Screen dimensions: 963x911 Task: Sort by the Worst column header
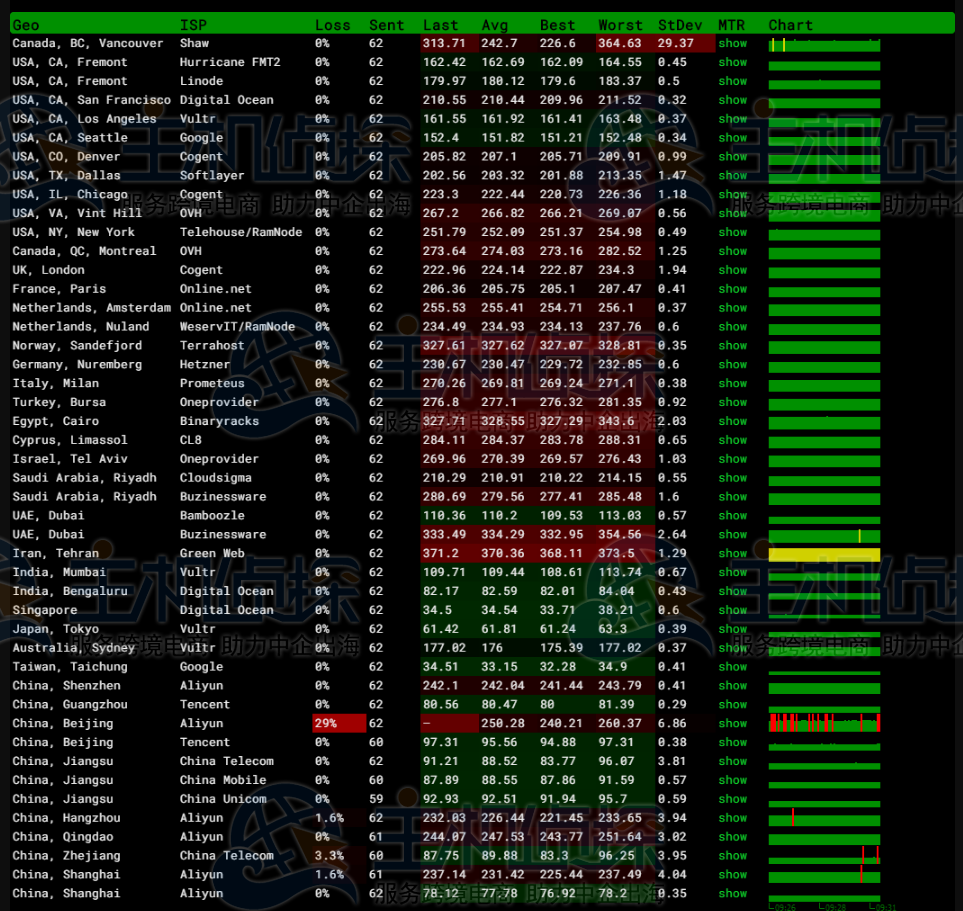[620, 25]
